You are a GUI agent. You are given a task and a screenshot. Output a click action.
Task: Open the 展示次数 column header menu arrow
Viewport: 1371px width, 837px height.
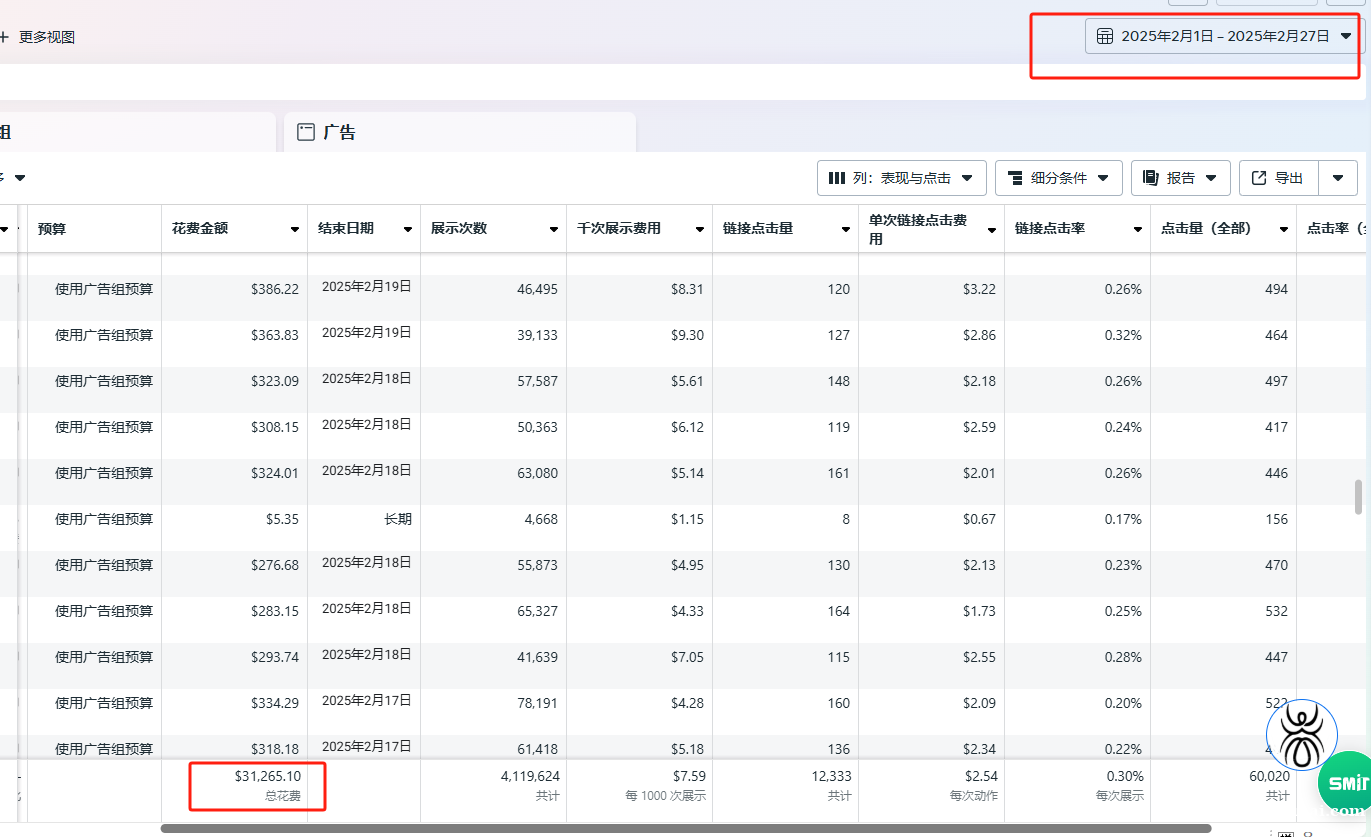tap(554, 229)
